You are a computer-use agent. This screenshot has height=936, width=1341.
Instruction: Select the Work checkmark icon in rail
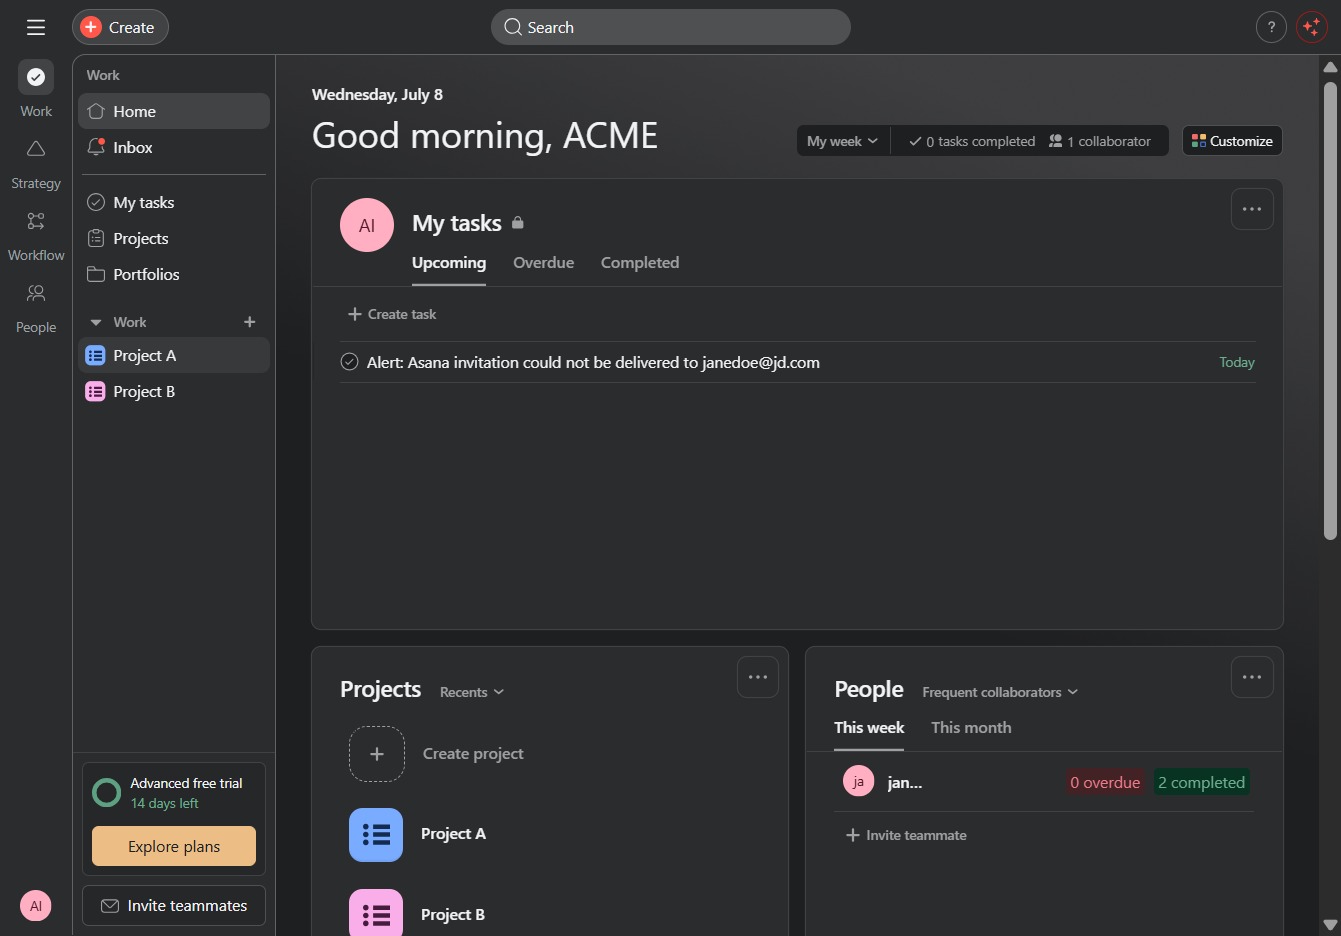36,77
